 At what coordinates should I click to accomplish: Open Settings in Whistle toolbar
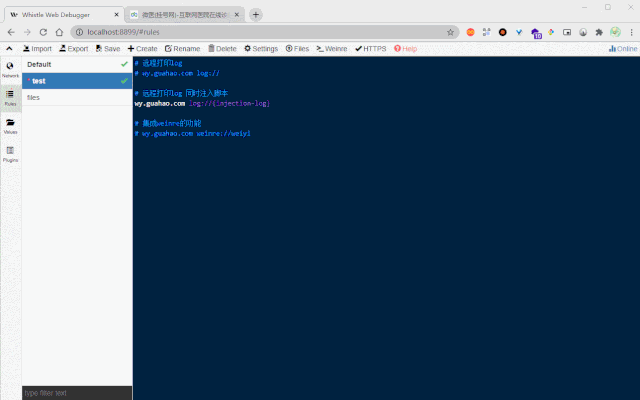261,49
